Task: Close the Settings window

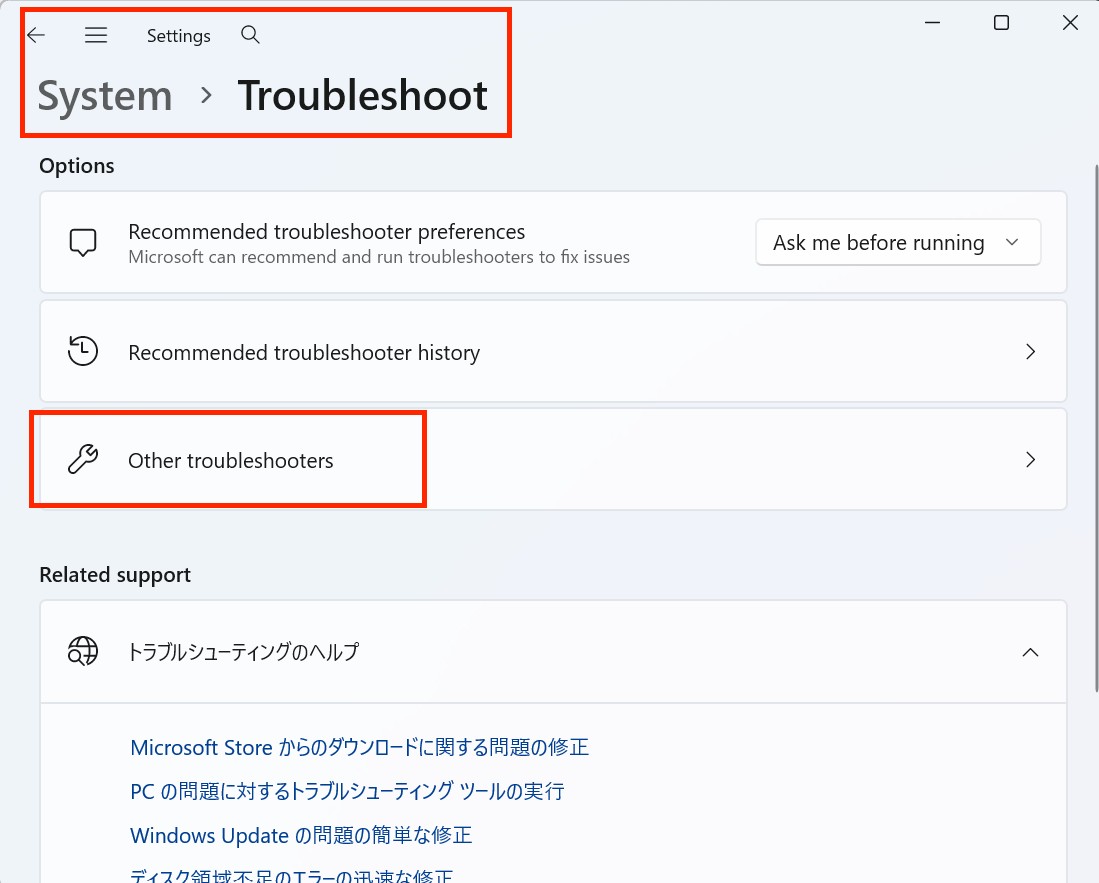Action: coord(1070,22)
